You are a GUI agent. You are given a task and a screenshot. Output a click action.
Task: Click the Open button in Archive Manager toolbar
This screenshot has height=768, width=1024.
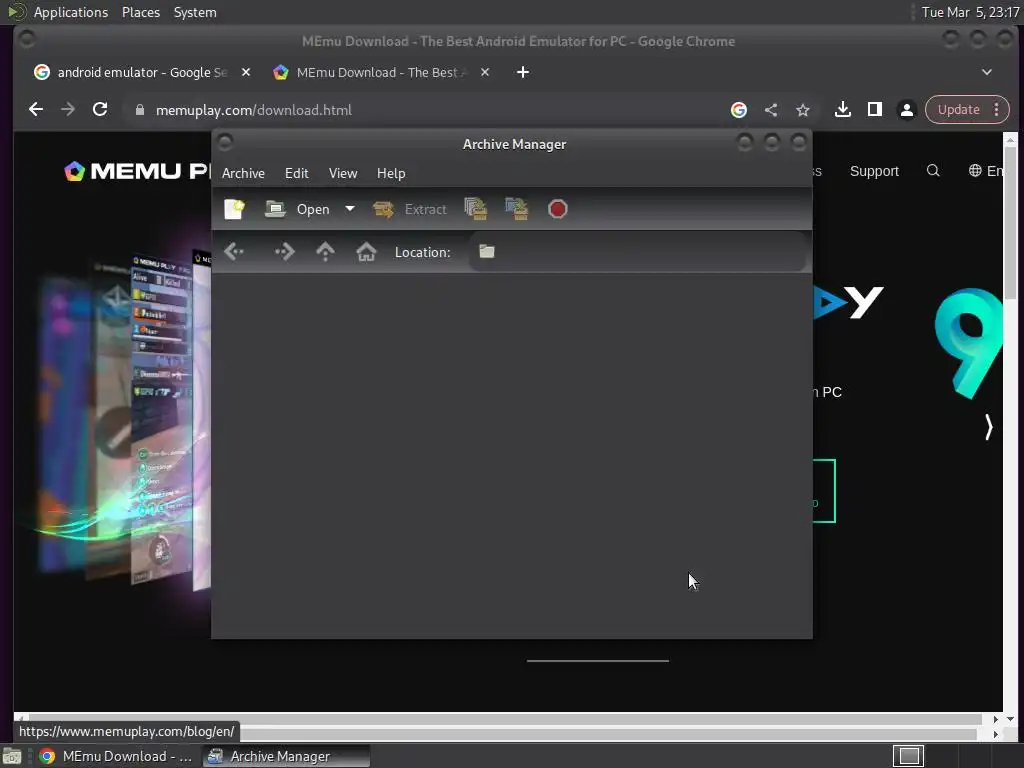(298, 209)
